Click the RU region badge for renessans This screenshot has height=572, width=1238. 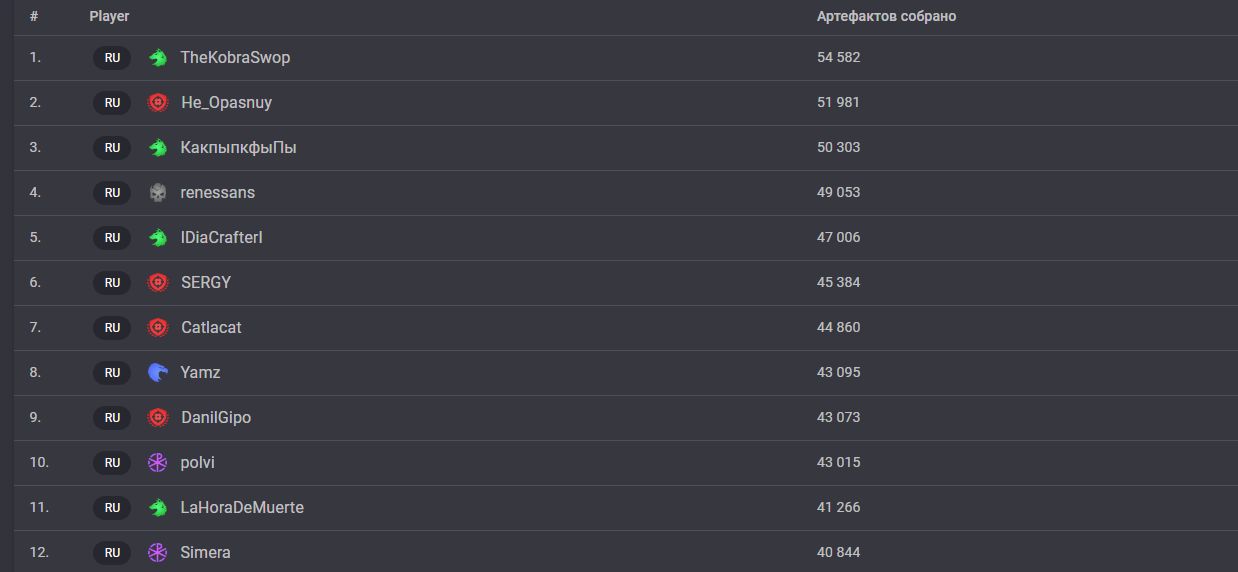[x=112, y=193]
